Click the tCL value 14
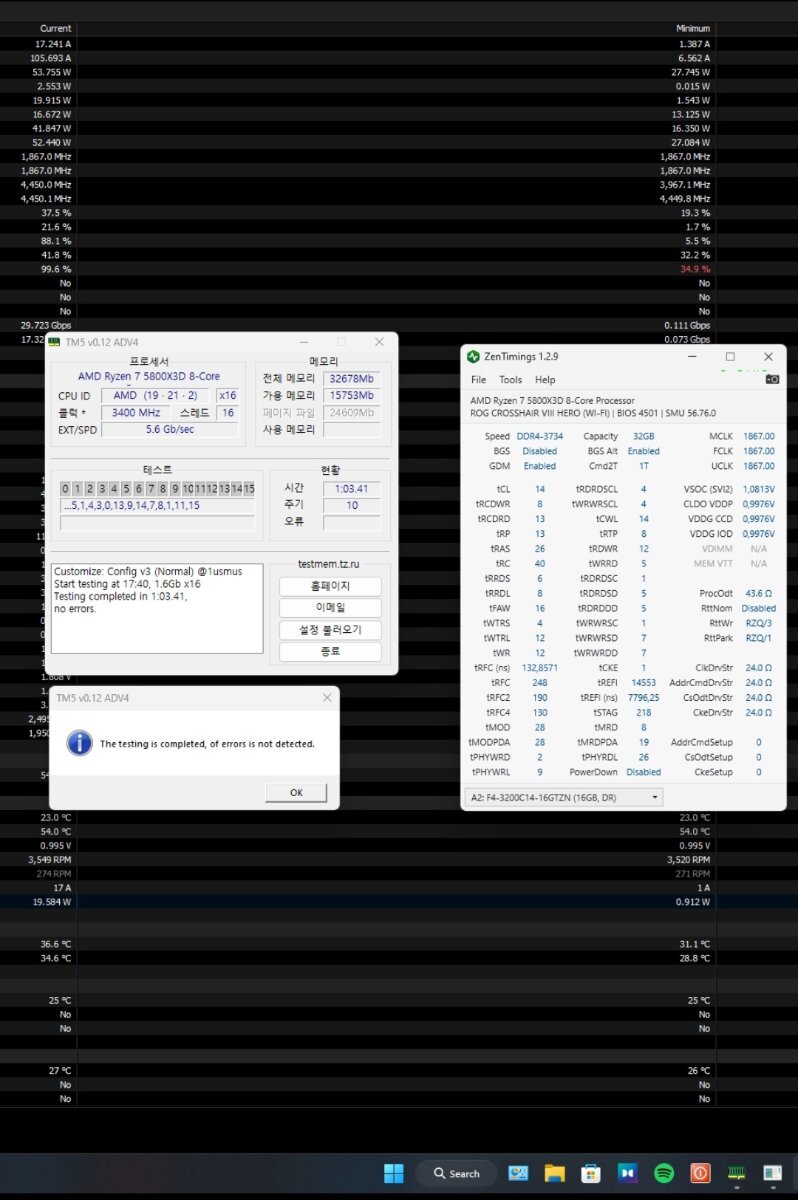Image resolution: width=798 pixels, height=1200 pixels. 540,489
